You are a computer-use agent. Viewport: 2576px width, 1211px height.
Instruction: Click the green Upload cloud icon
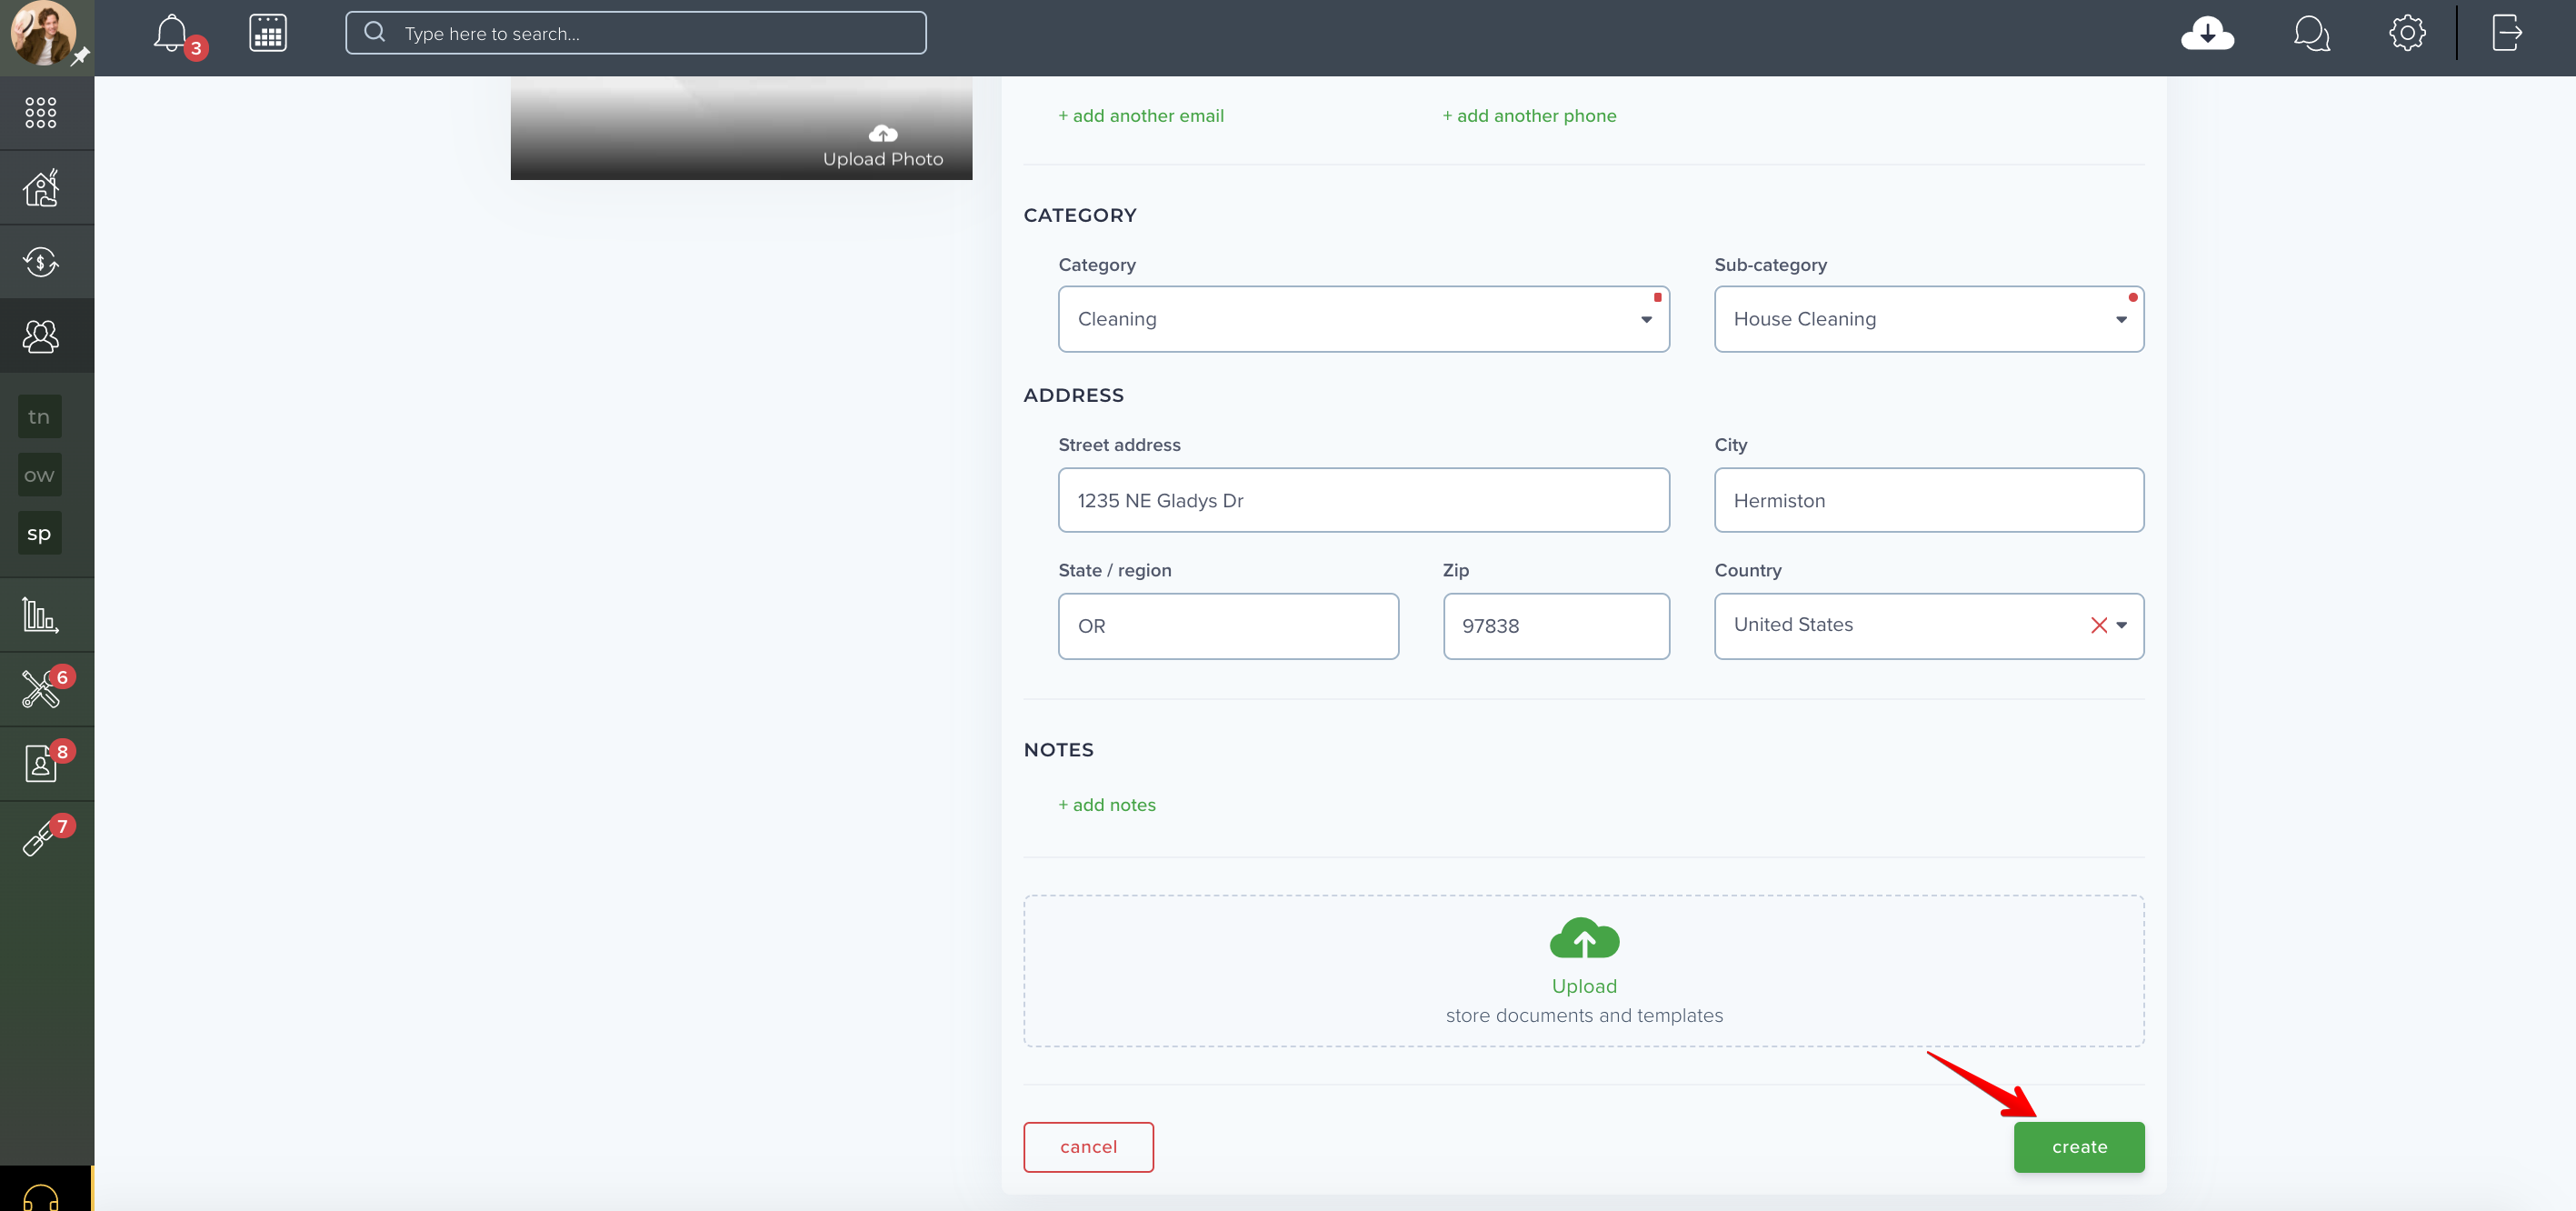[1584, 938]
